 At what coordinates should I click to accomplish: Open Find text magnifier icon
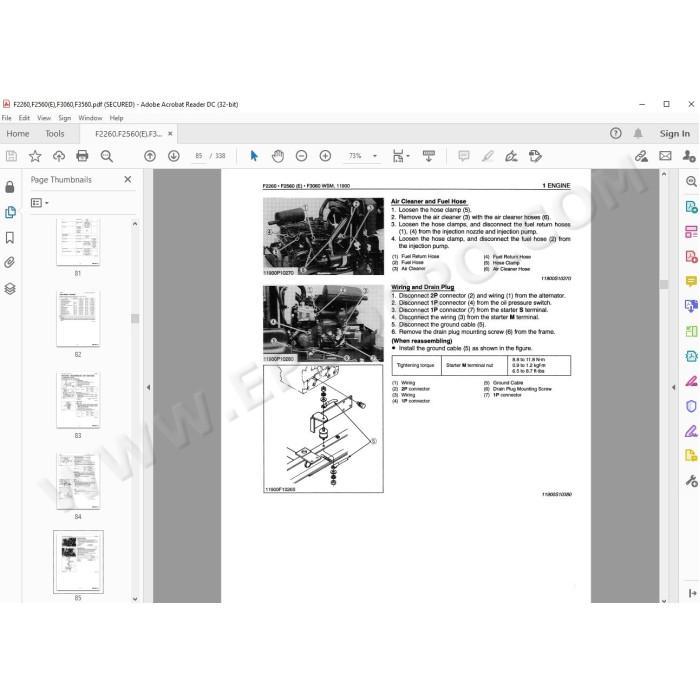click(x=106, y=156)
